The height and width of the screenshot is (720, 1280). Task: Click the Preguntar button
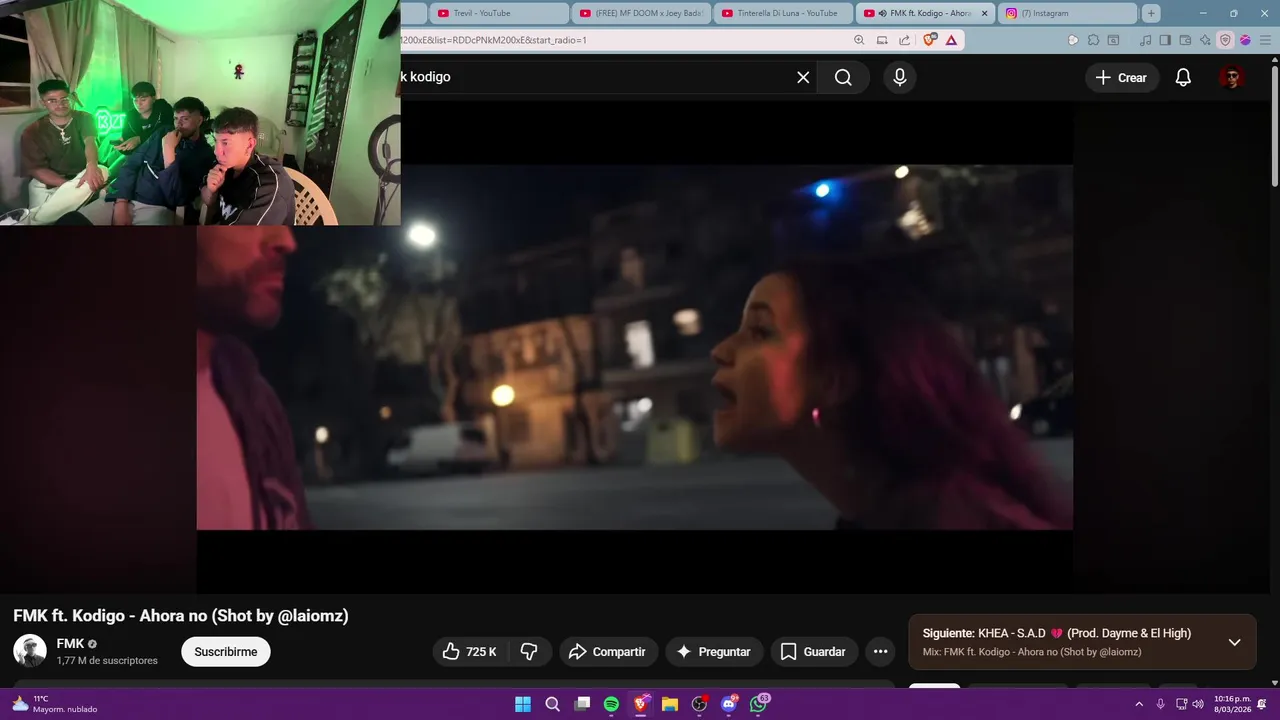point(714,652)
